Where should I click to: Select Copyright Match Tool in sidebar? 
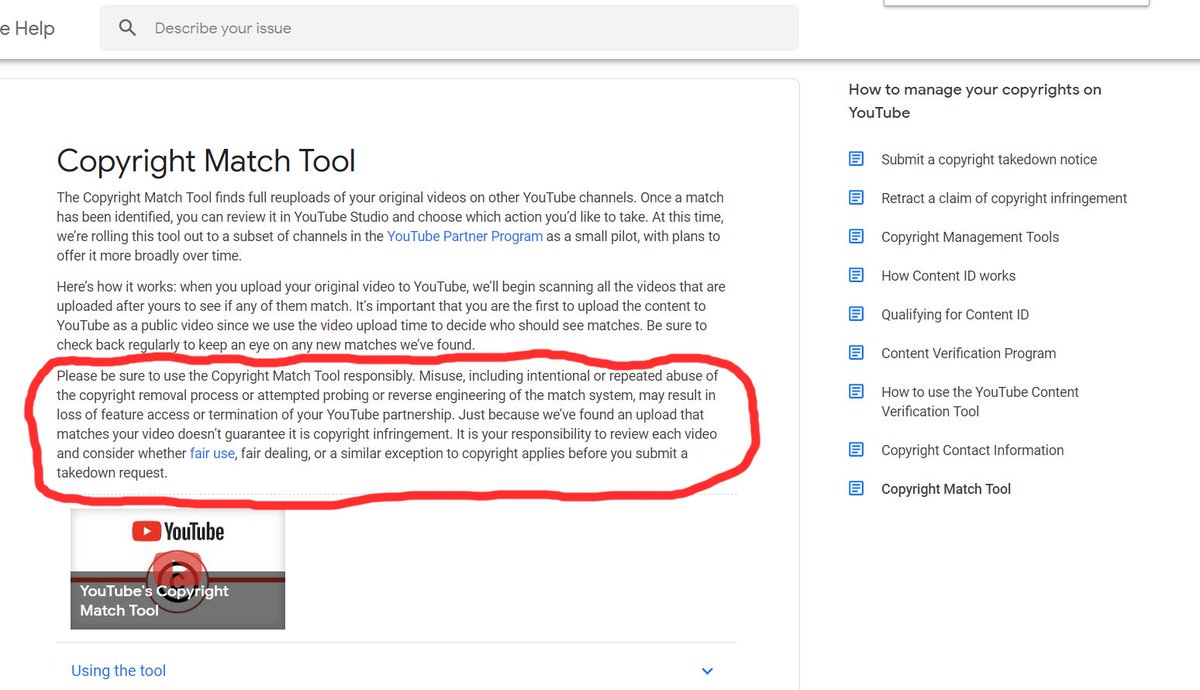coord(946,489)
